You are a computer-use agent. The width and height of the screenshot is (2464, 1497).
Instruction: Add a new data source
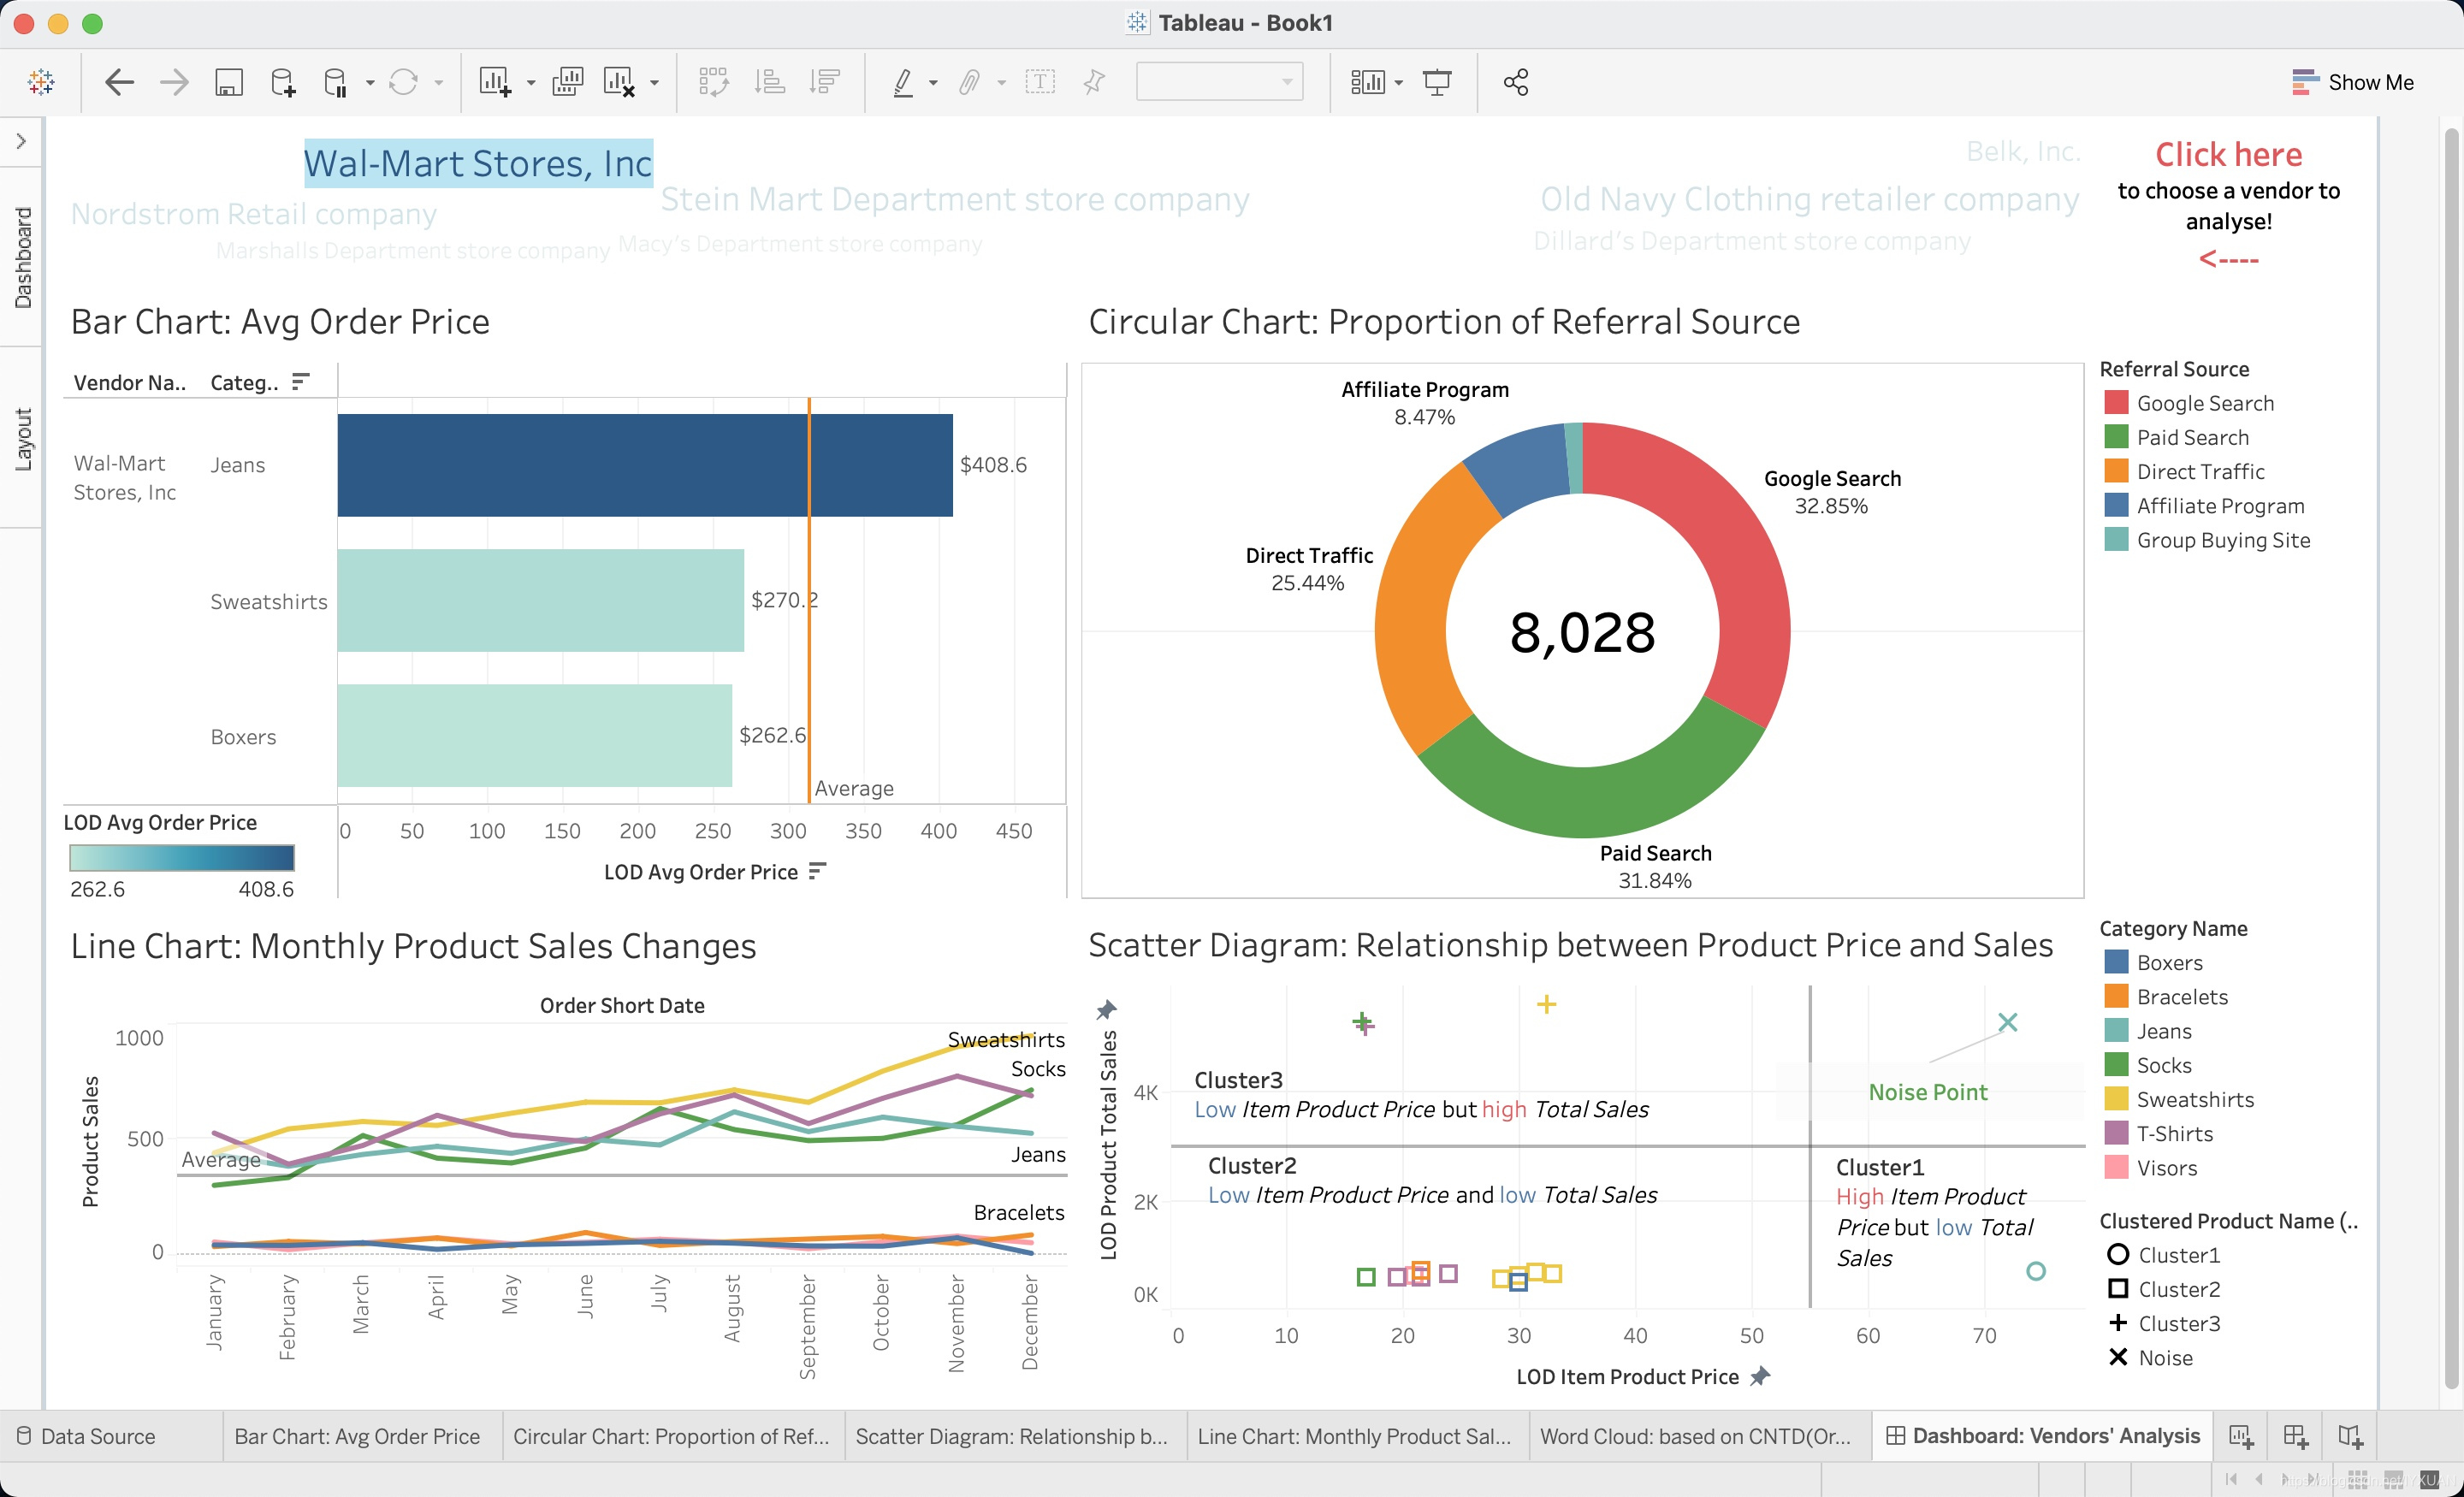(x=283, y=82)
